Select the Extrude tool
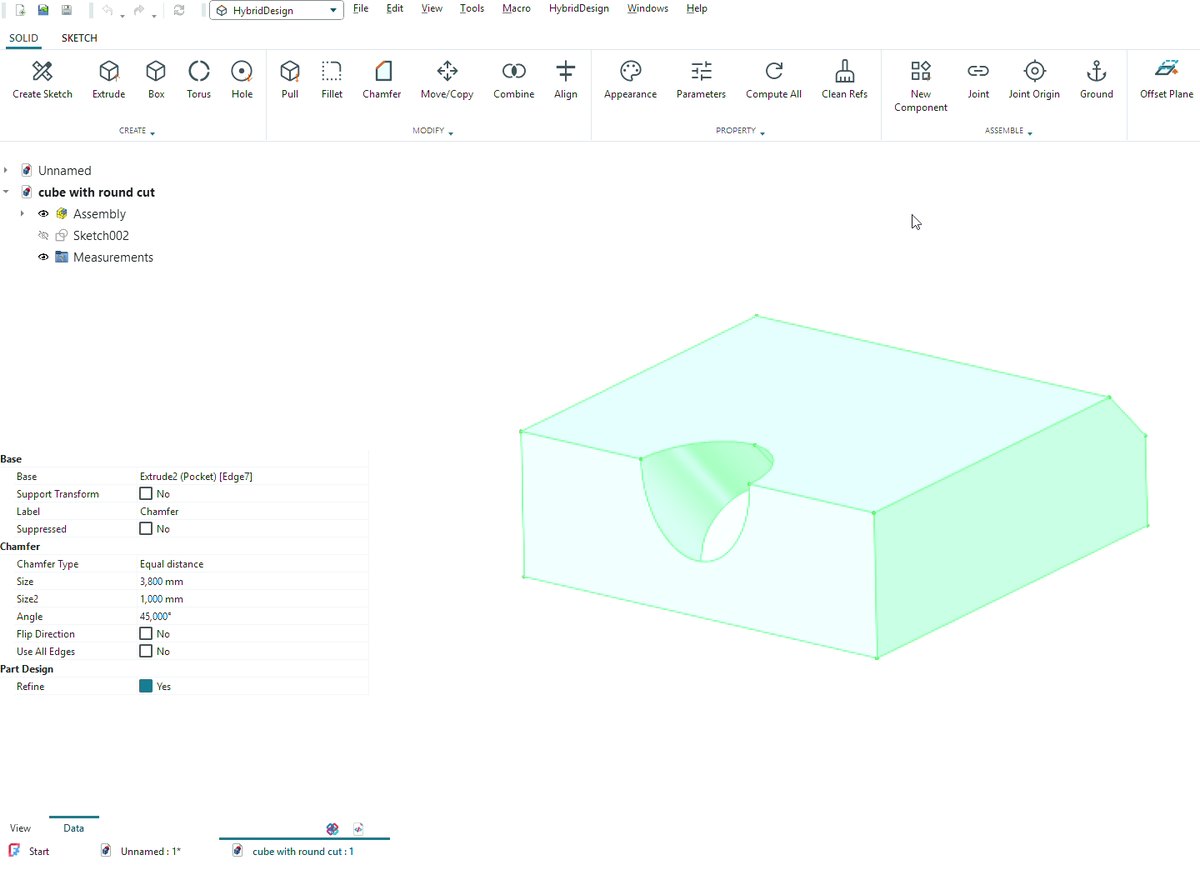Image resolution: width=1200 pixels, height=895 pixels. pyautogui.click(x=109, y=80)
